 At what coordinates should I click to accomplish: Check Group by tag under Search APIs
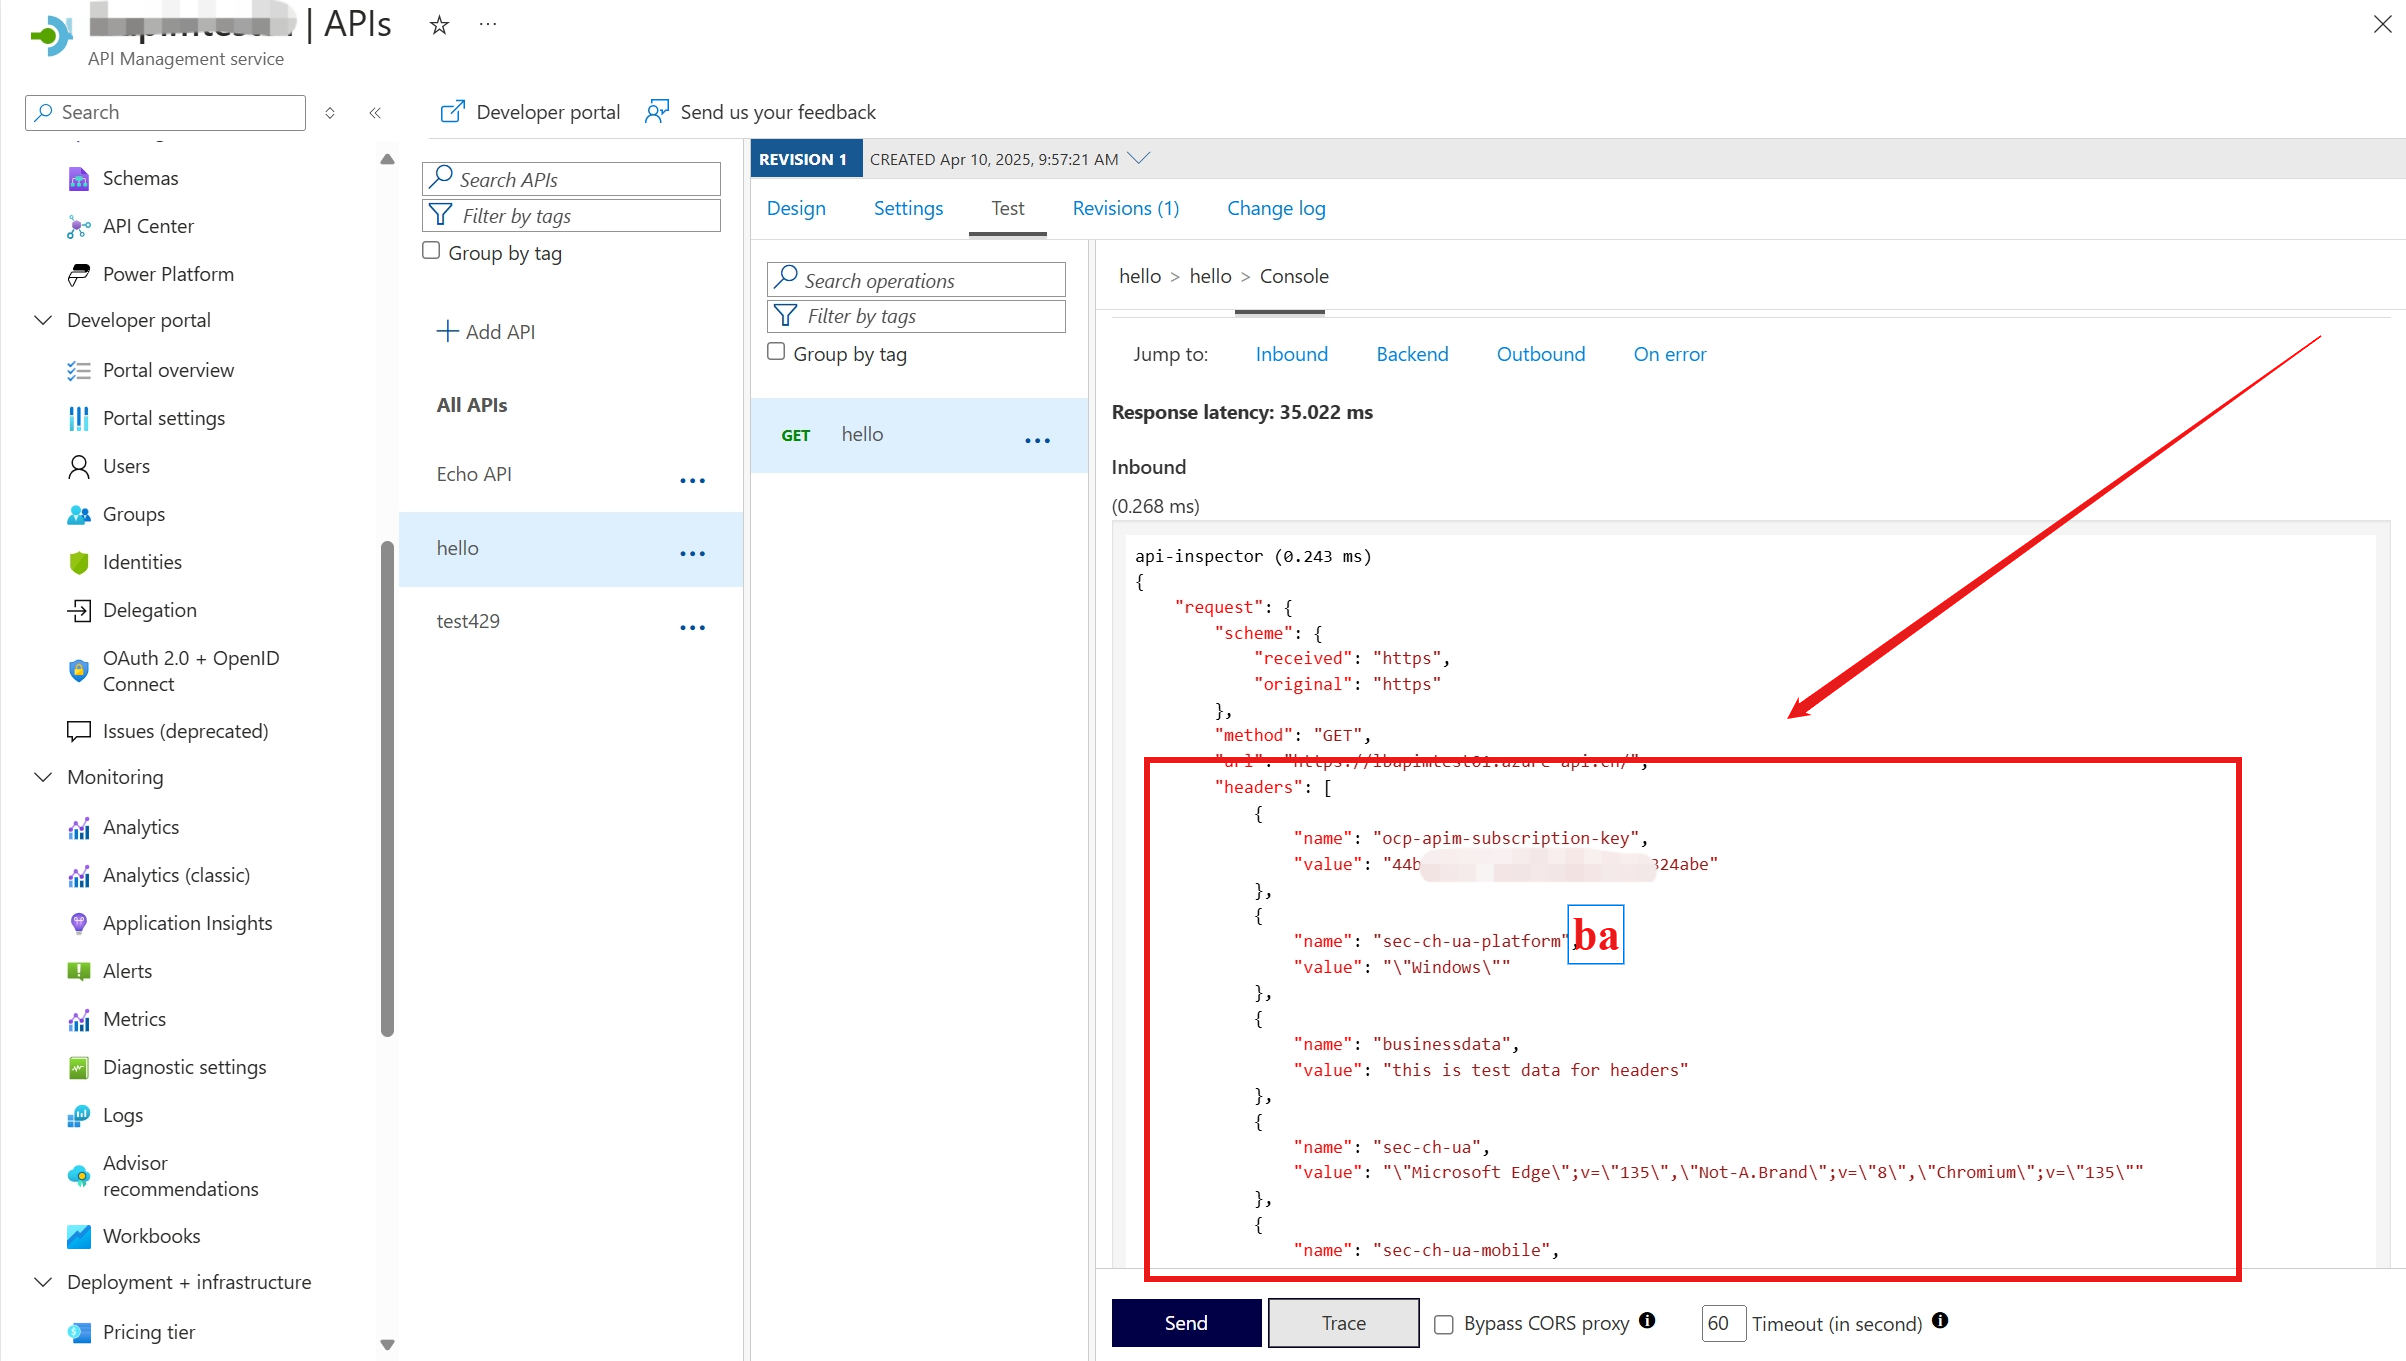[431, 251]
